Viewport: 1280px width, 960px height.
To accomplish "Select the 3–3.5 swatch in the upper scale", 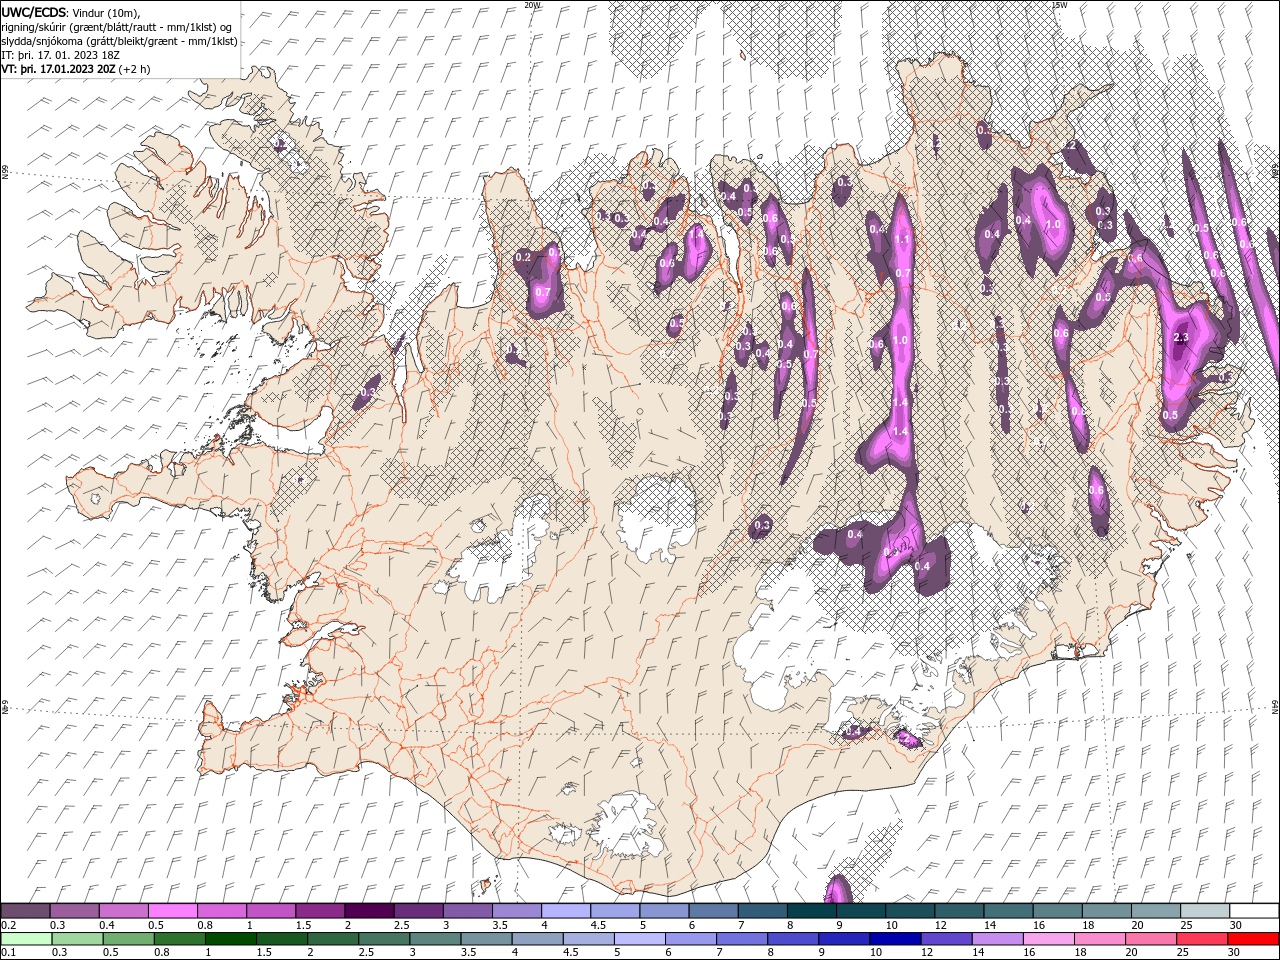I will pyautogui.click(x=467, y=911).
